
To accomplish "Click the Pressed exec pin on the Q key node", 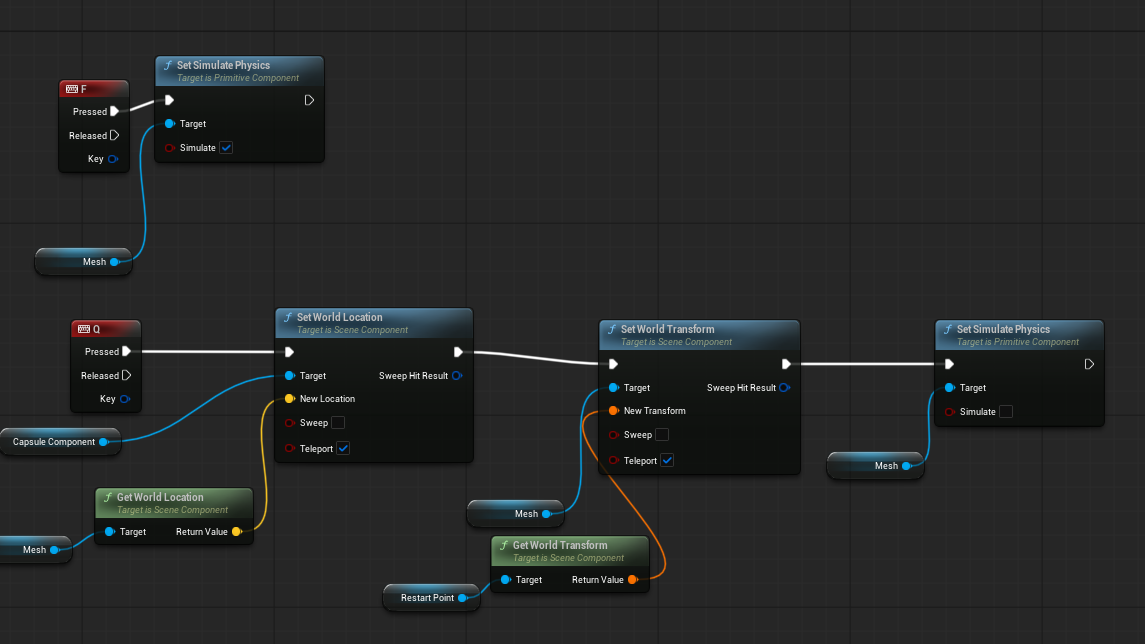I will click(x=126, y=351).
